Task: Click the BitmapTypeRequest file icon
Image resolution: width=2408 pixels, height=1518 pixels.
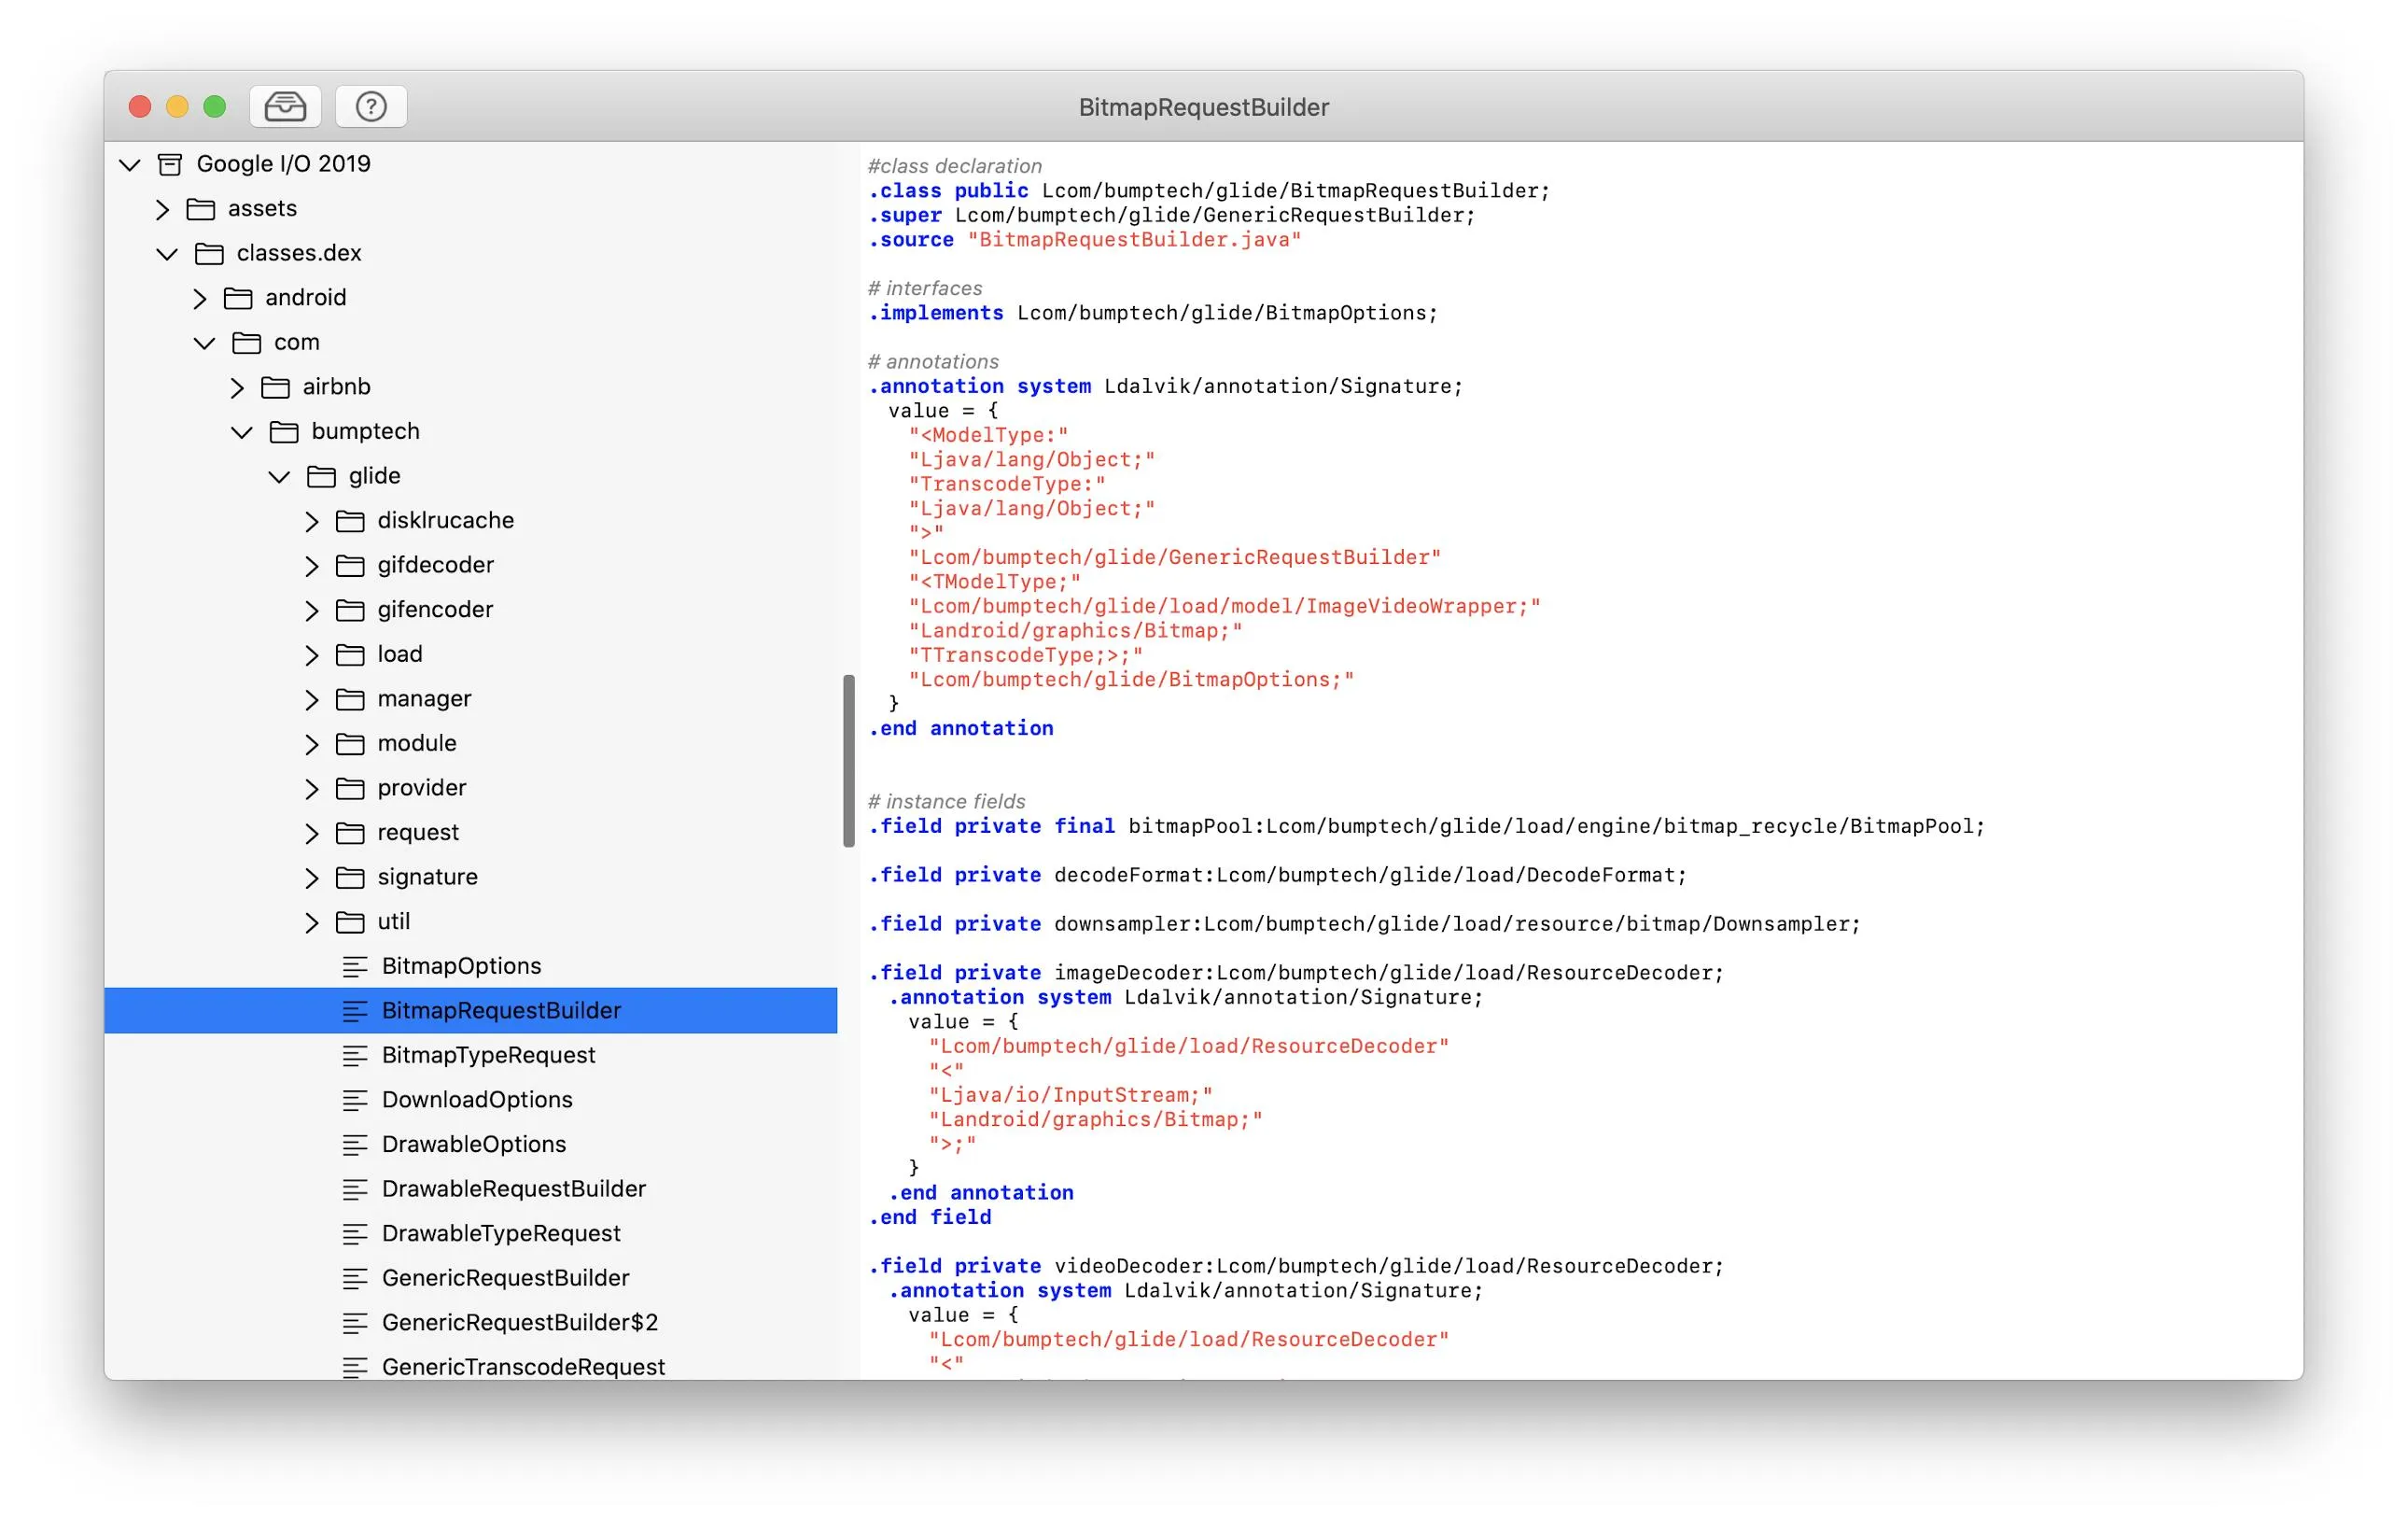Action: (355, 1056)
